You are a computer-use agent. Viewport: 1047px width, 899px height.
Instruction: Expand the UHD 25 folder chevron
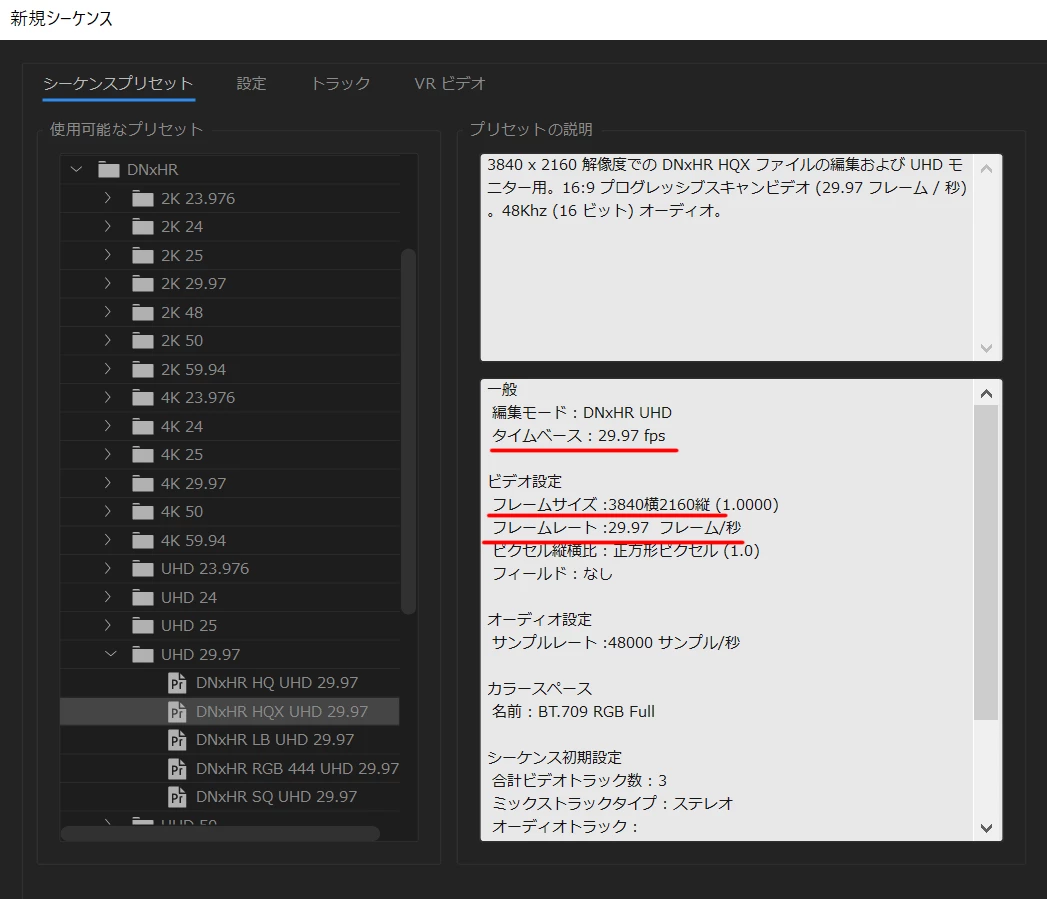click(108, 626)
